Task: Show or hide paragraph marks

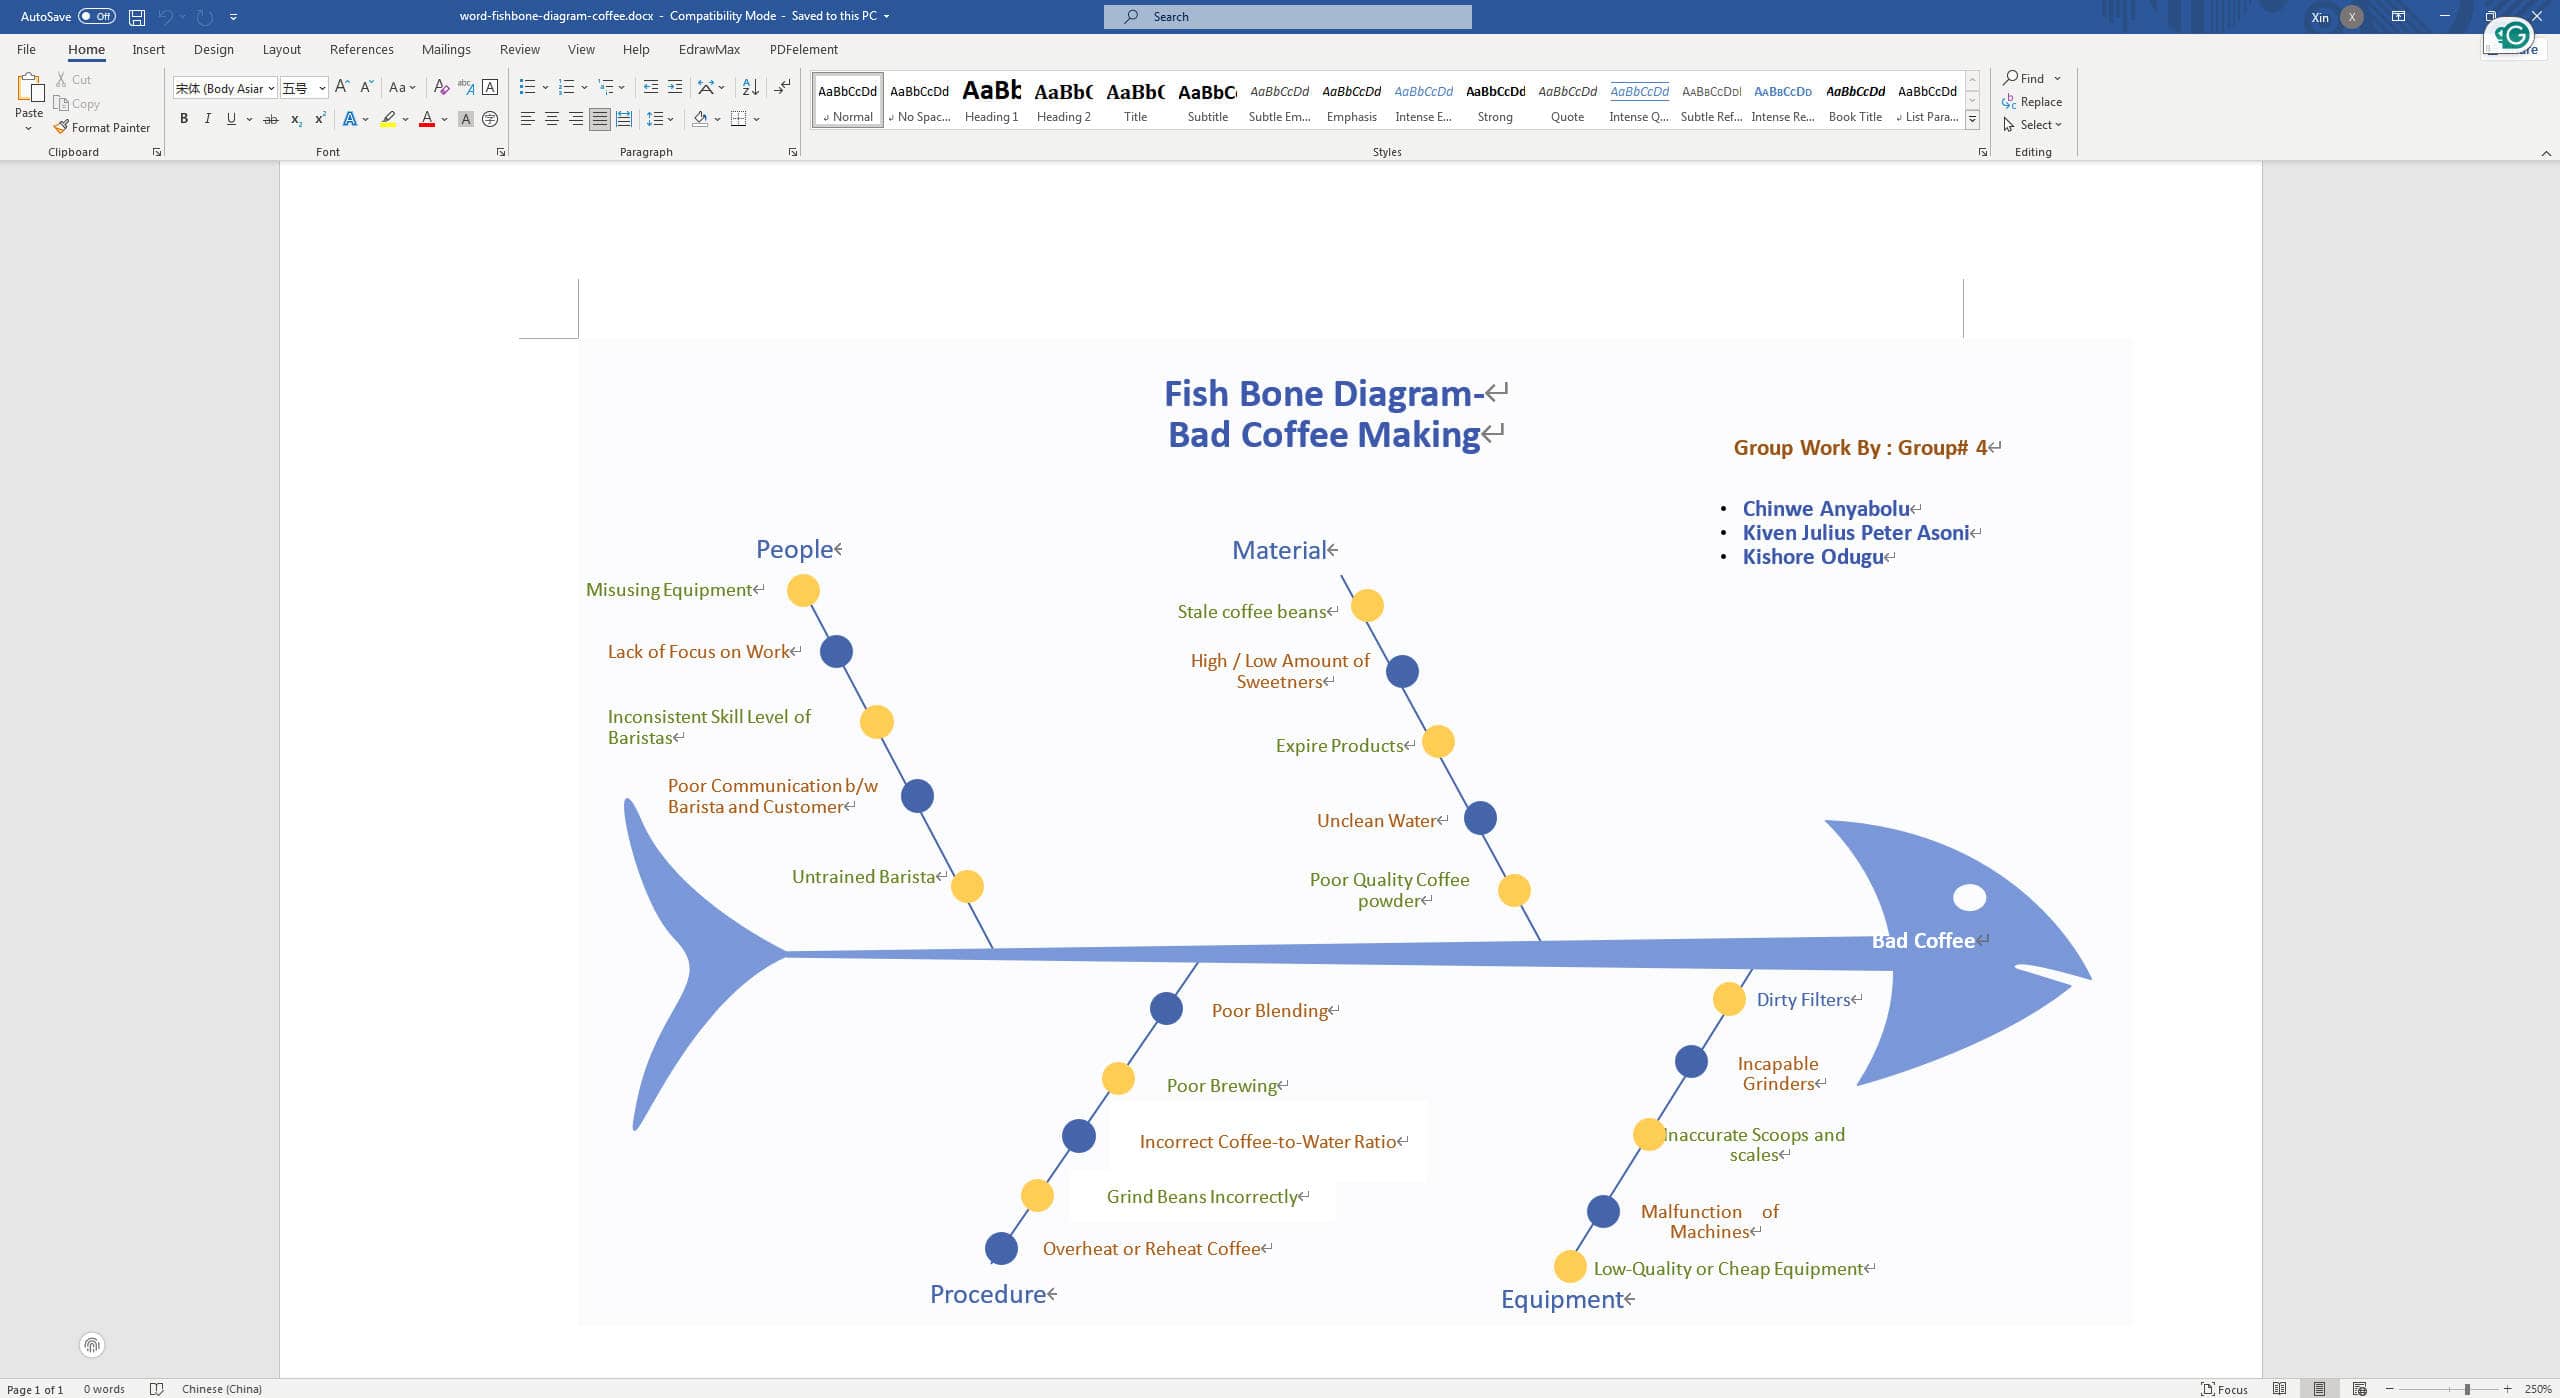Action: (782, 87)
